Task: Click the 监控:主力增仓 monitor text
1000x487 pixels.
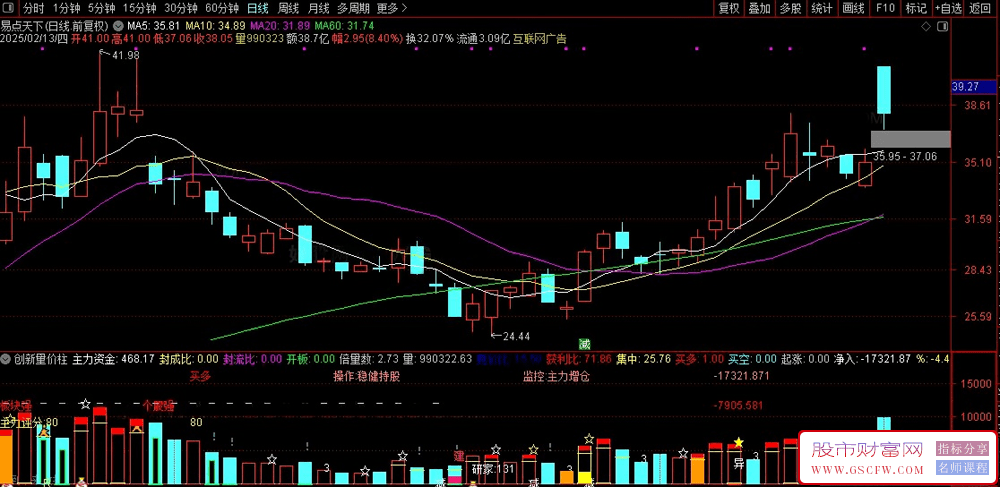Action: (x=555, y=375)
